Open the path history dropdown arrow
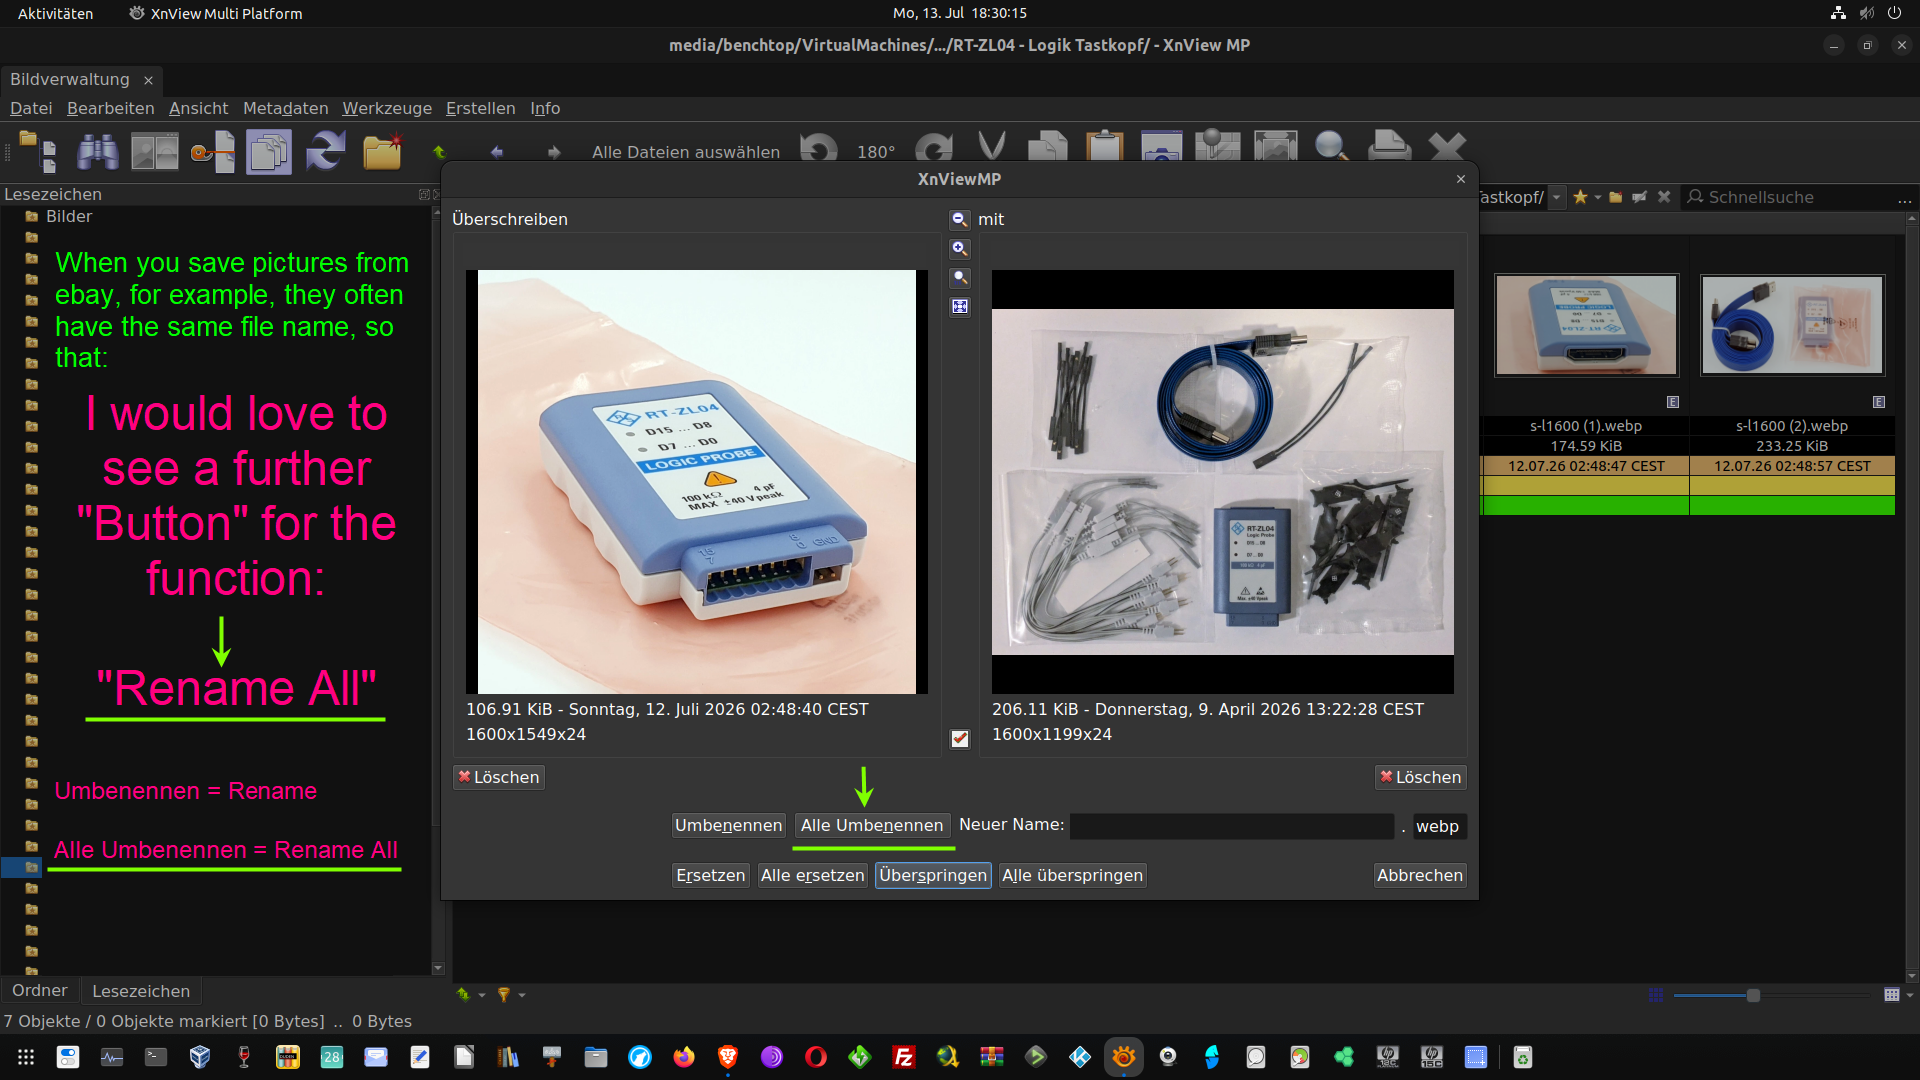The width and height of the screenshot is (1920, 1080). pos(1557,197)
